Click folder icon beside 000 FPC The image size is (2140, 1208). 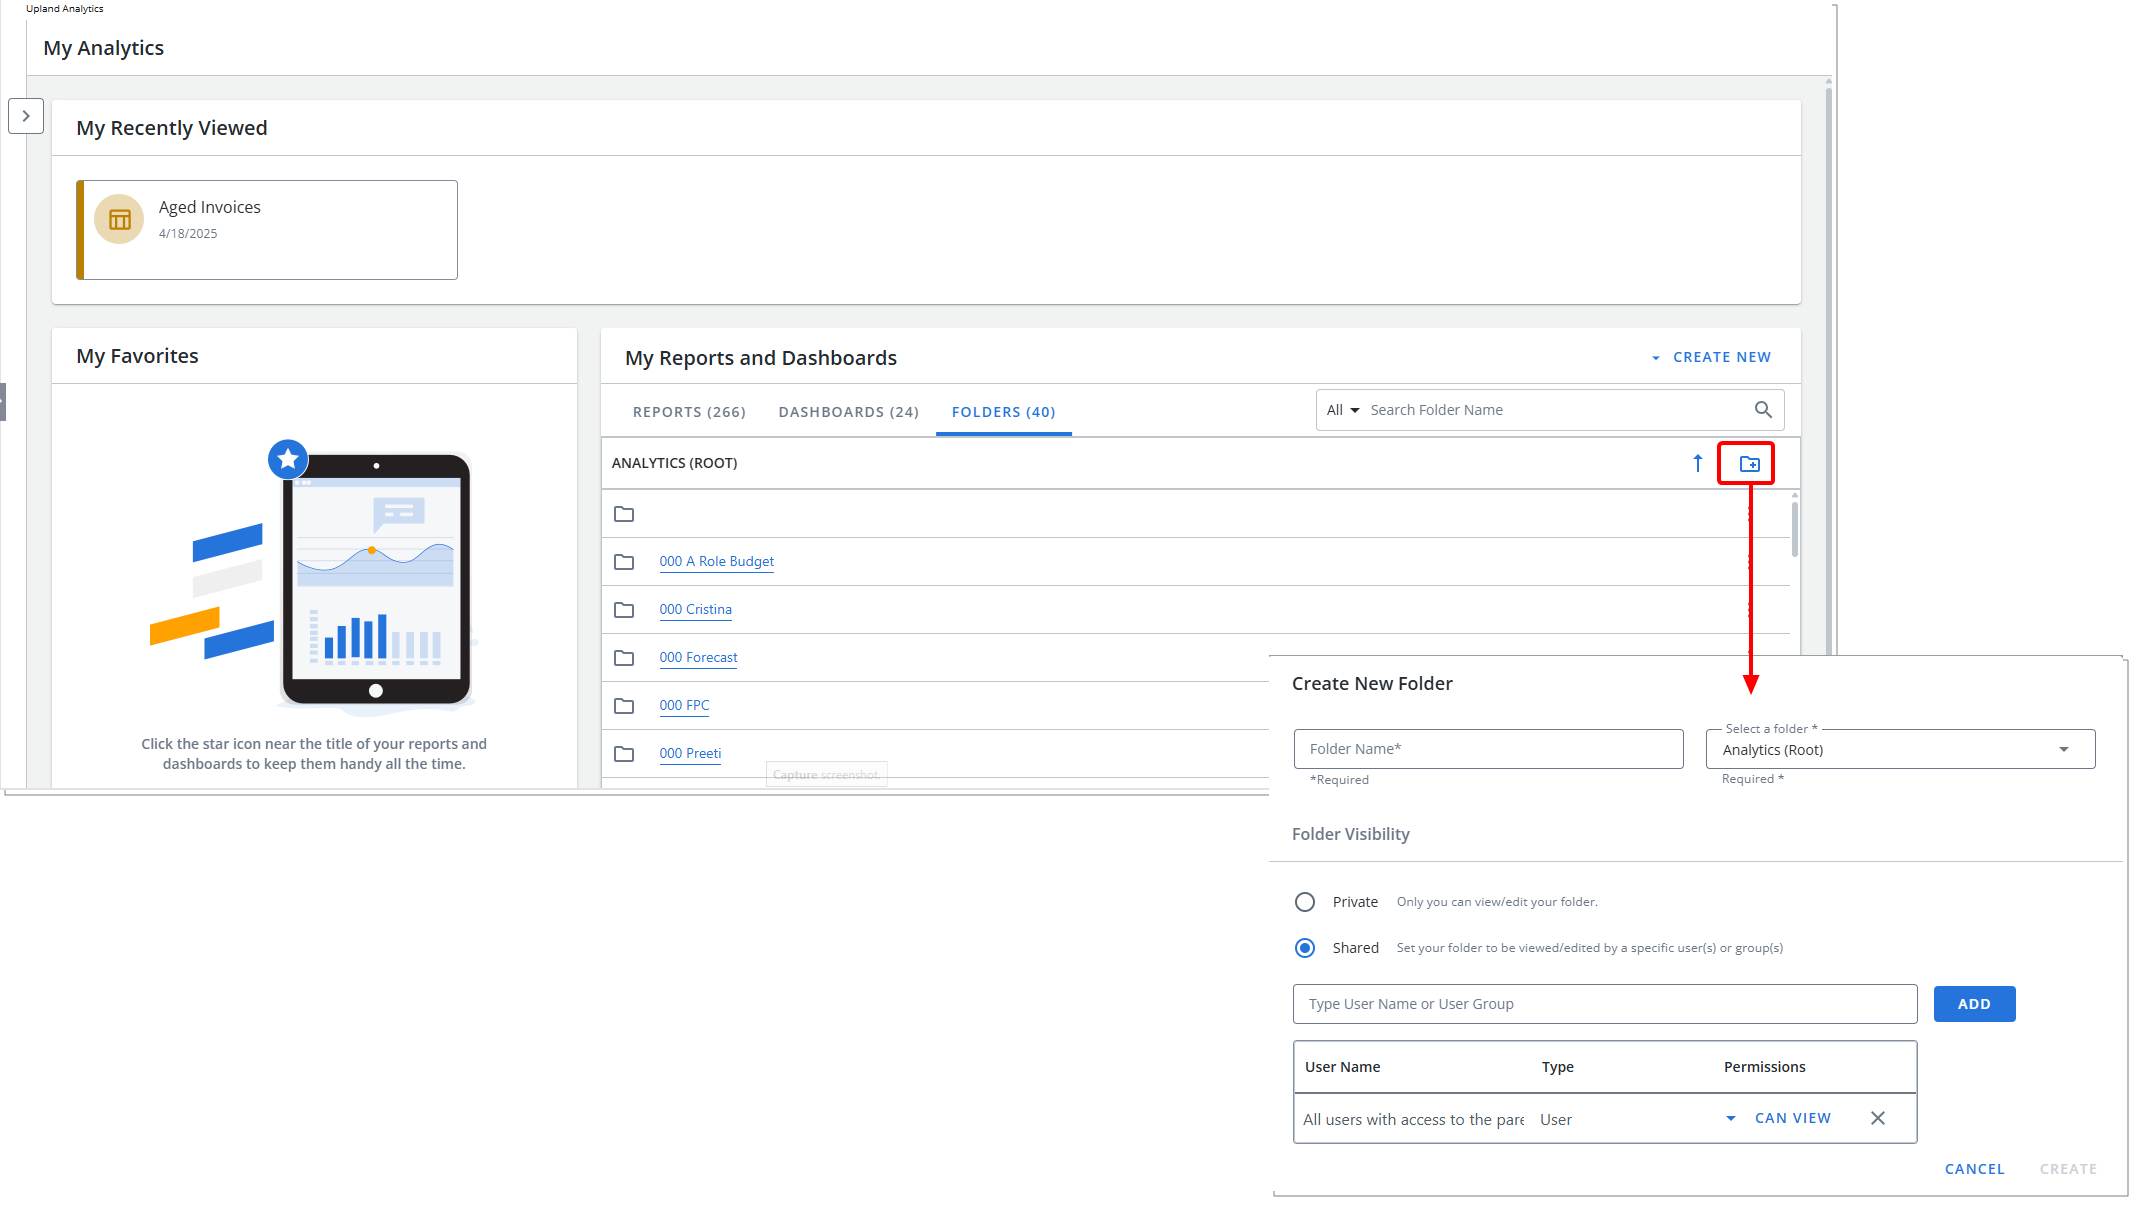[624, 706]
